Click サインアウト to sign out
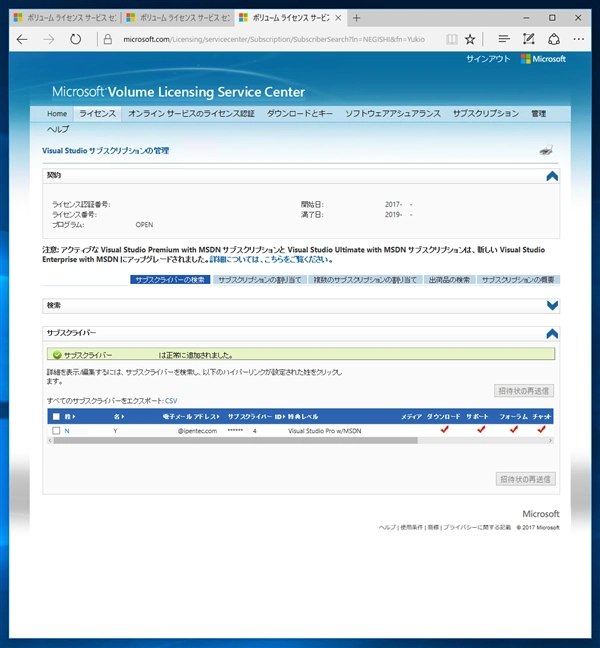600x648 pixels. coord(488,59)
